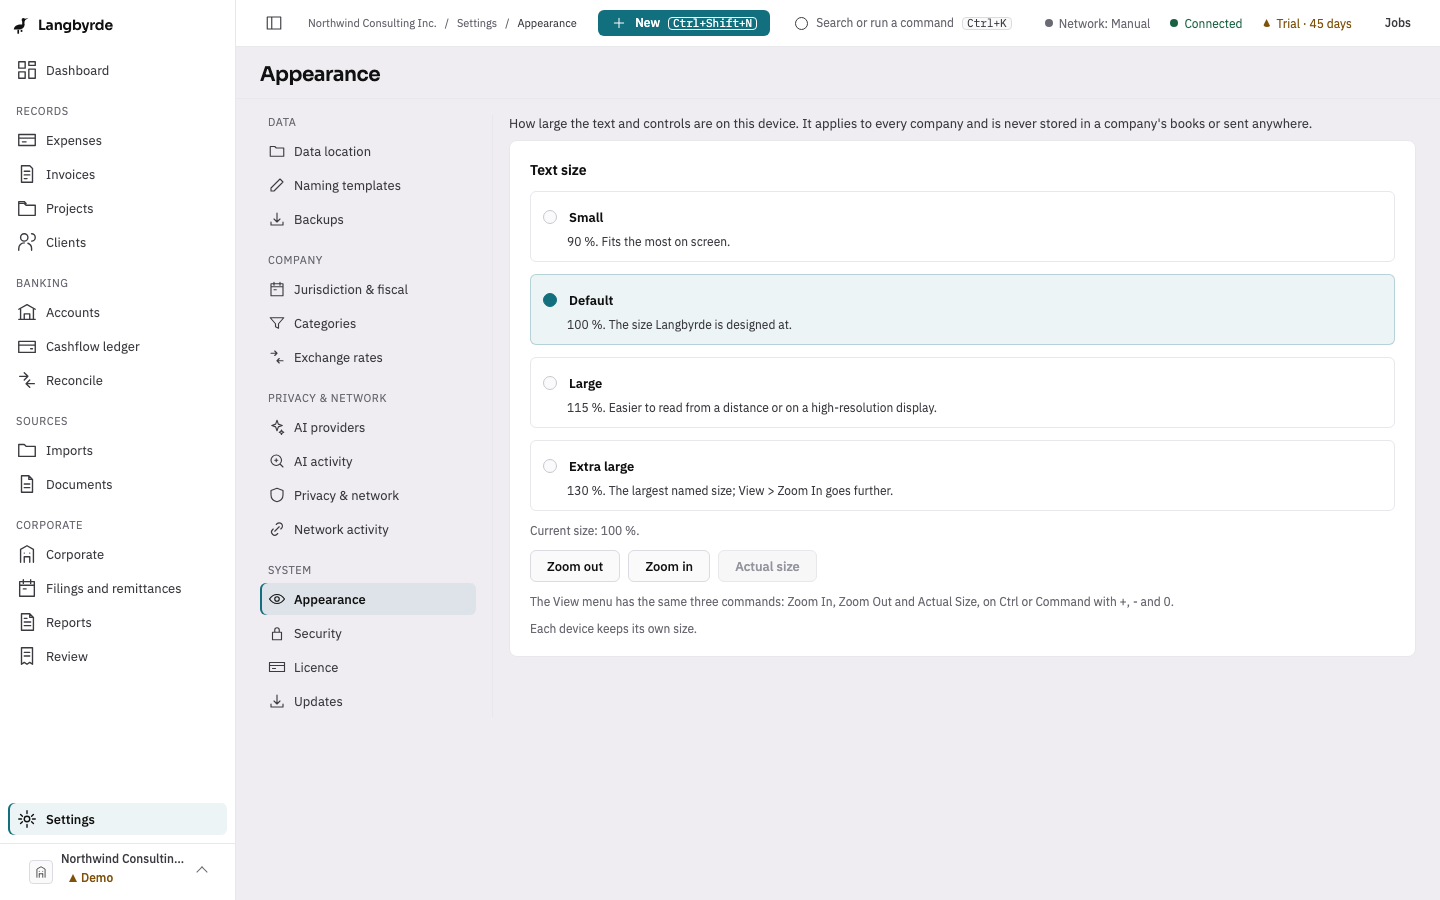Open Dashboard via its grid icon

click(x=27, y=70)
